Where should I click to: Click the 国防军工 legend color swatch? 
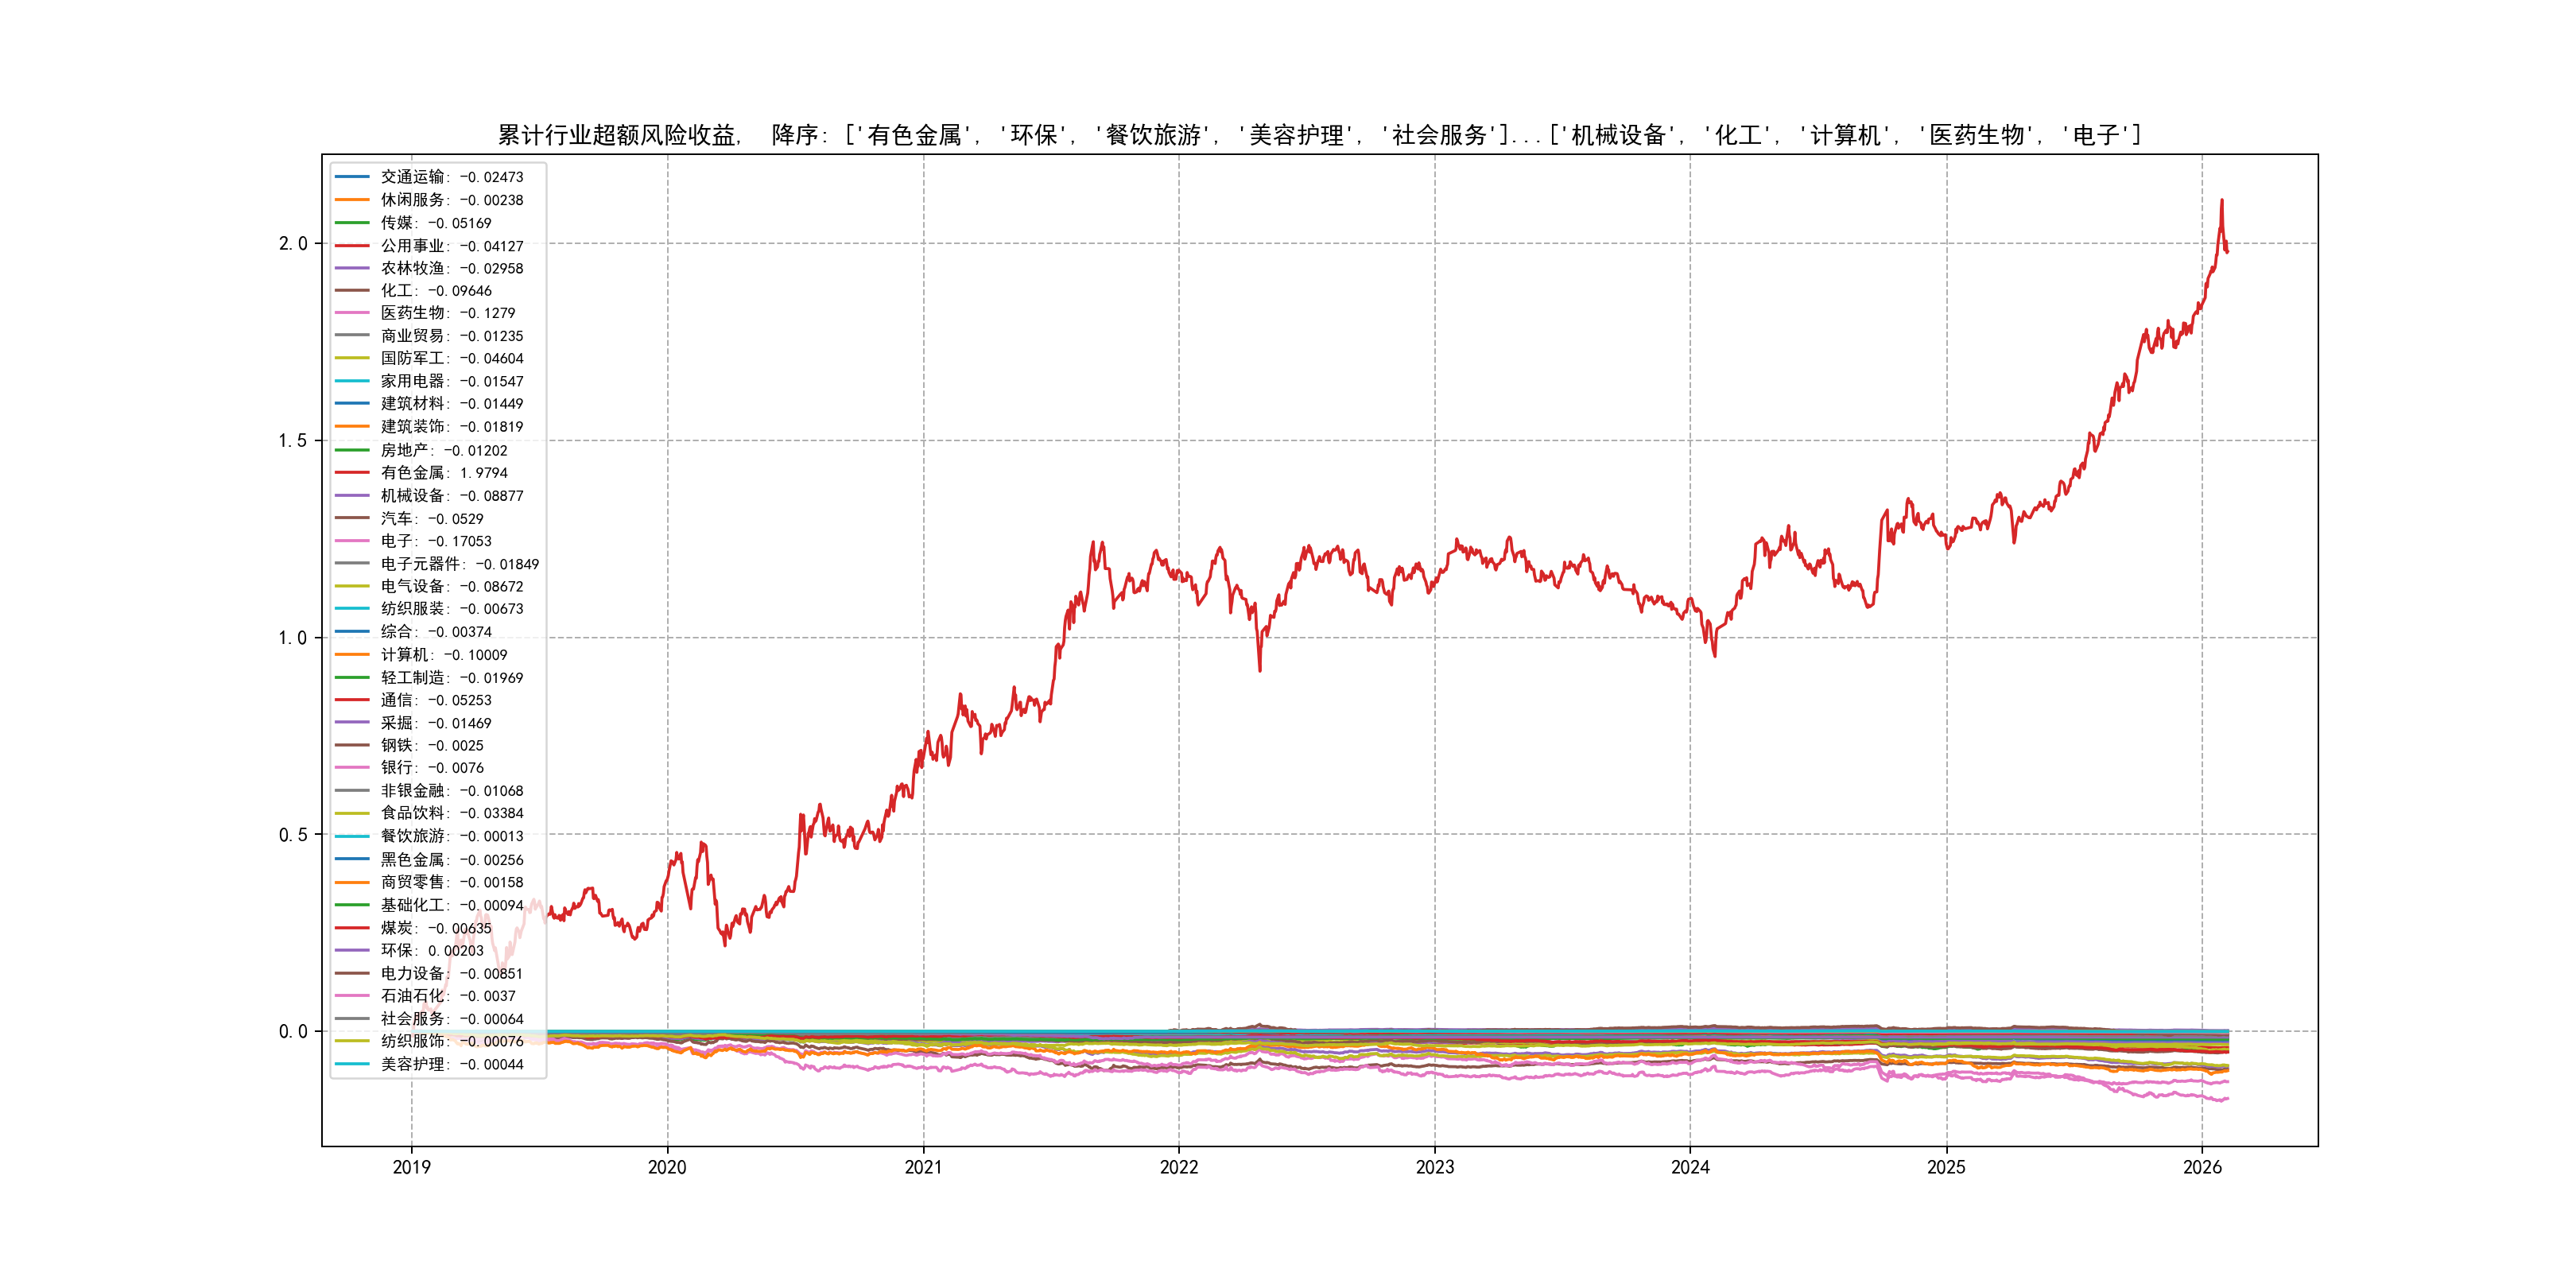pyautogui.click(x=352, y=358)
